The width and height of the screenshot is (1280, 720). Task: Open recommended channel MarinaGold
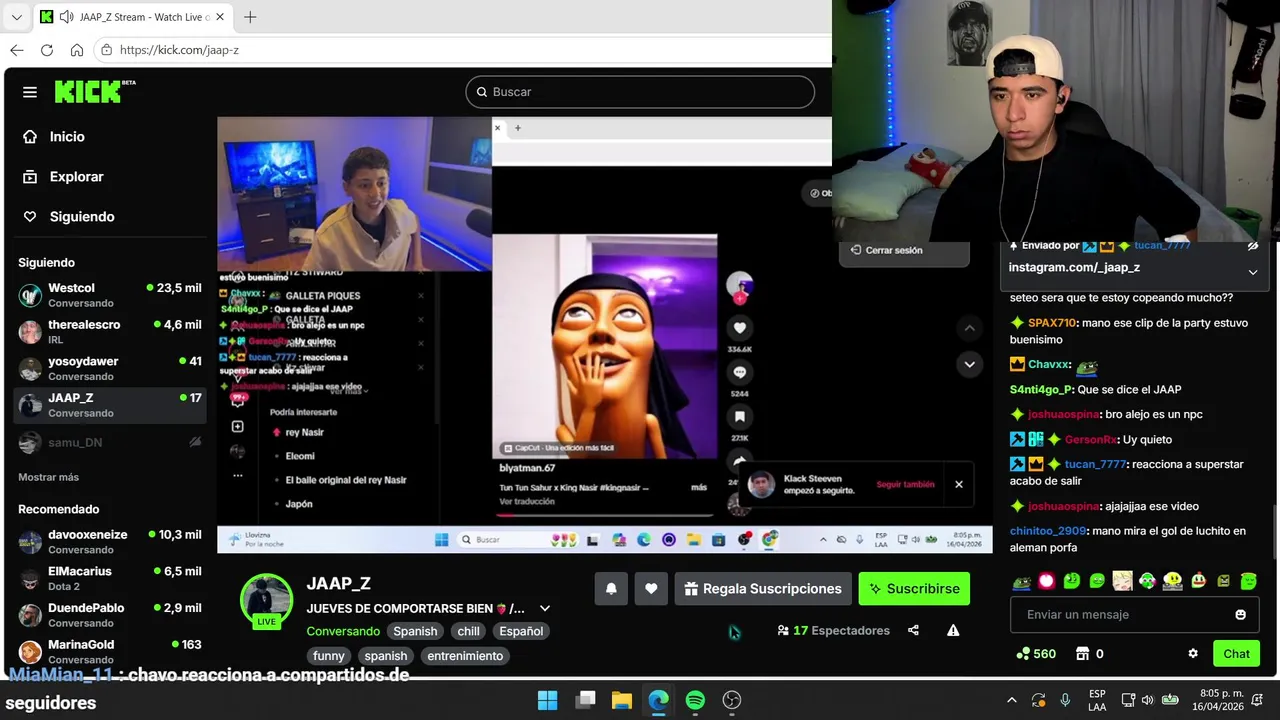pyautogui.click(x=110, y=651)
